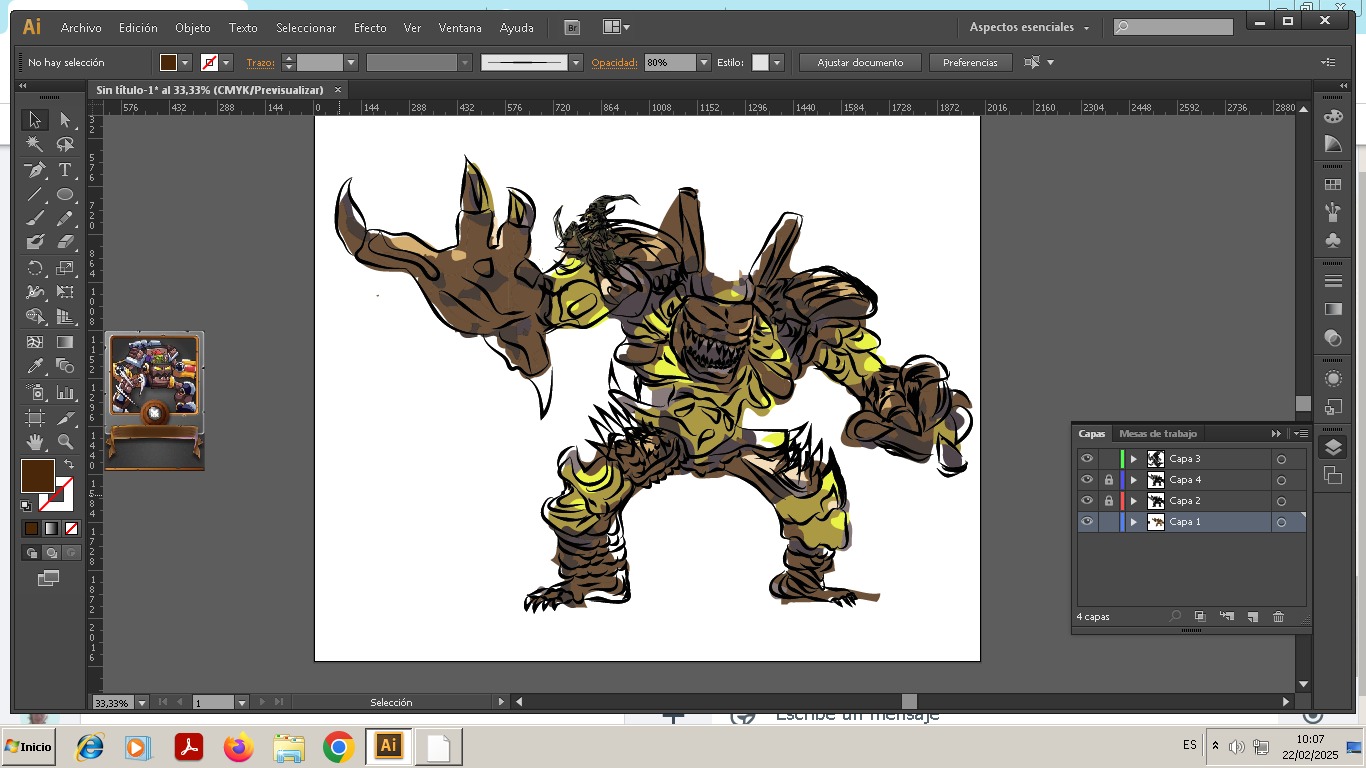Select the Blob Brush tool
The image size is (1366, 768).
pyautogui.click(x=34, y=242)
